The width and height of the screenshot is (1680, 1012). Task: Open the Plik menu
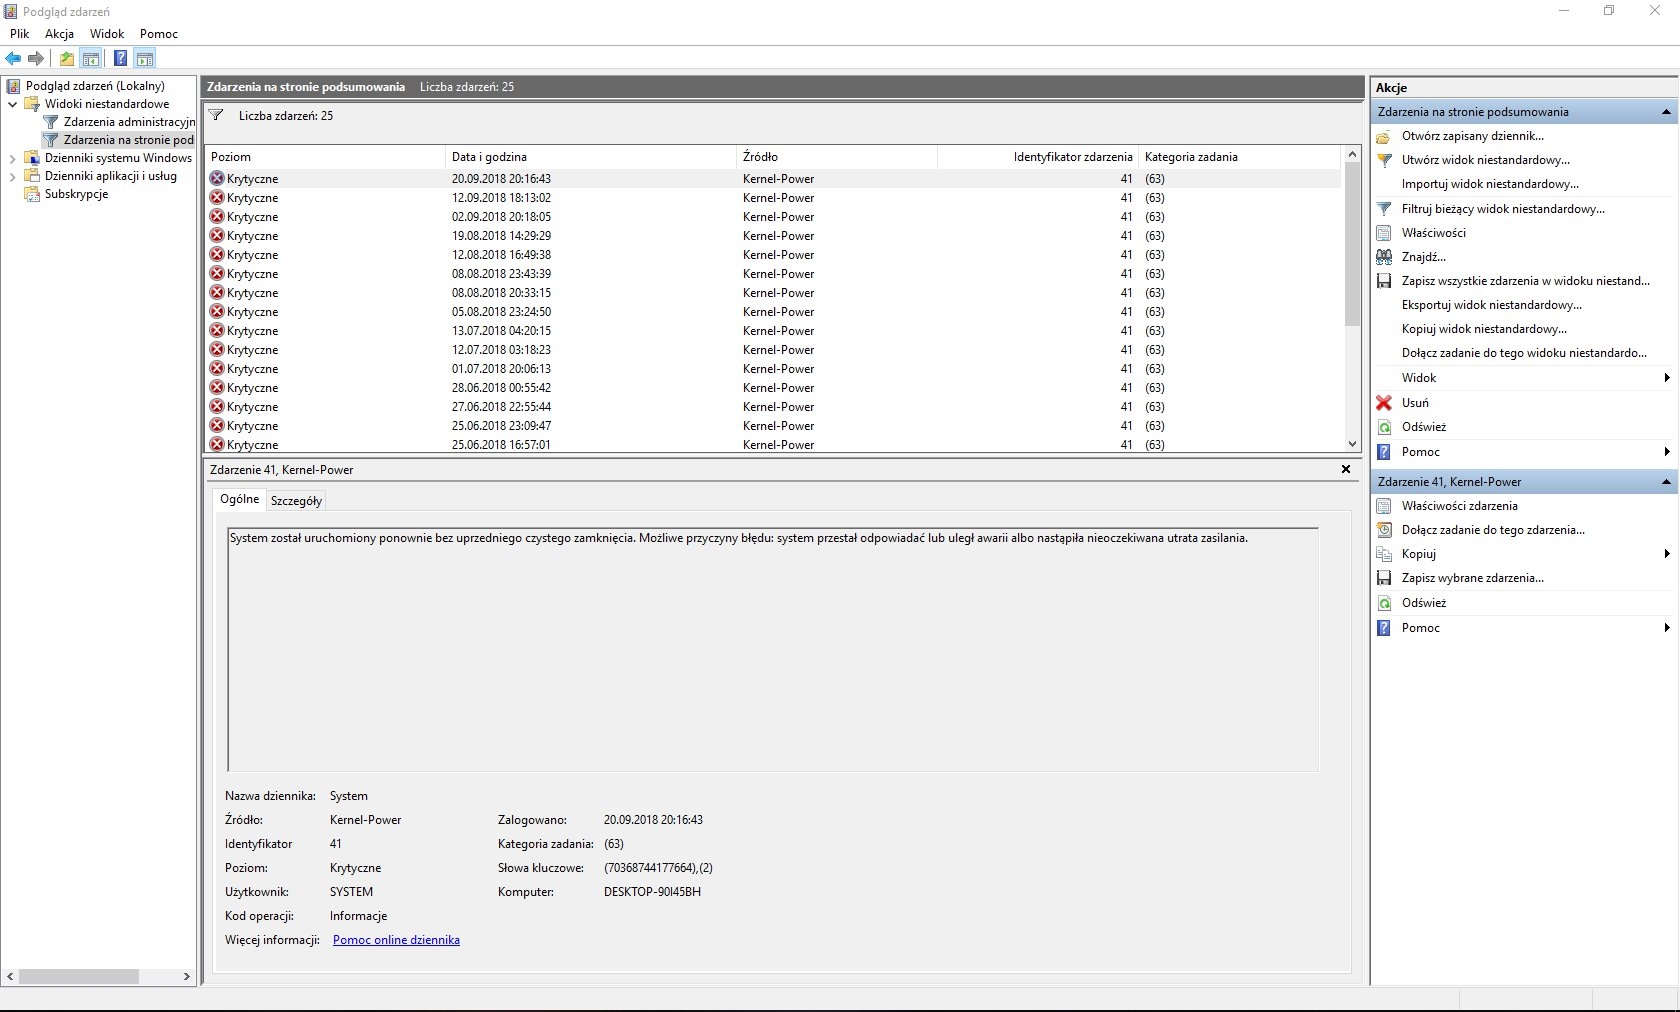pos(20,34)
